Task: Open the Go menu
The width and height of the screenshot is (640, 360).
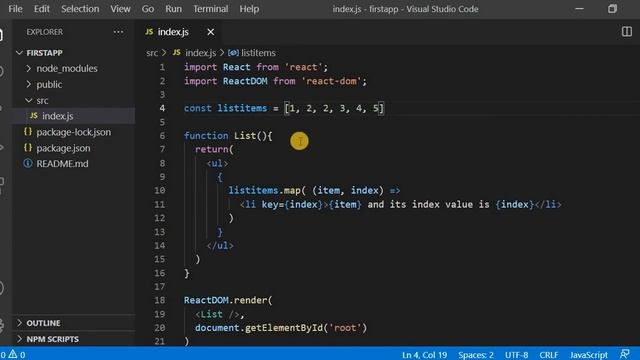Action: pyautogui.click(x=148, y=9)
